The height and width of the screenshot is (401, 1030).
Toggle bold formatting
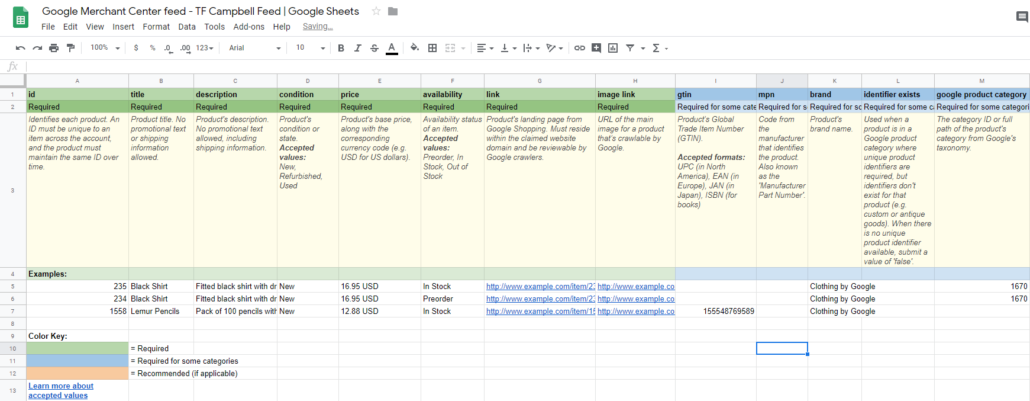point(341,48)
